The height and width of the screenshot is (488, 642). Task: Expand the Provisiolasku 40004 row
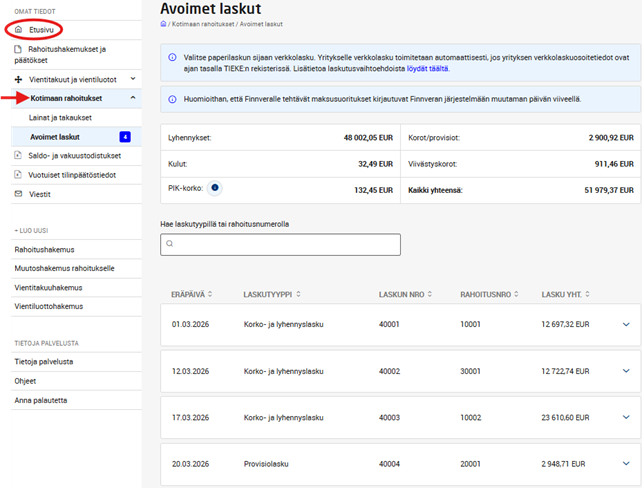click(x=626, y=464)
